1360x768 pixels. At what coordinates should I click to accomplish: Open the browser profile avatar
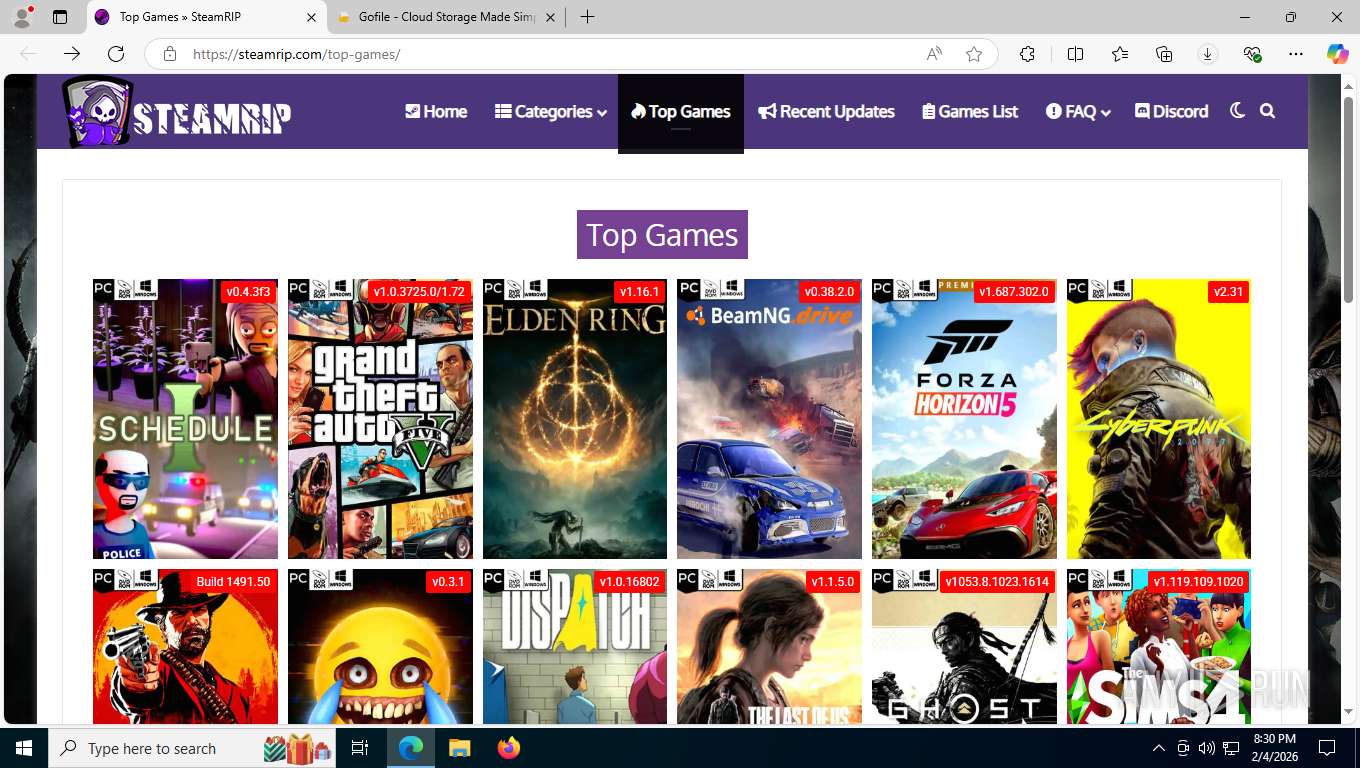pyautogui.click(x=22, y=17)
